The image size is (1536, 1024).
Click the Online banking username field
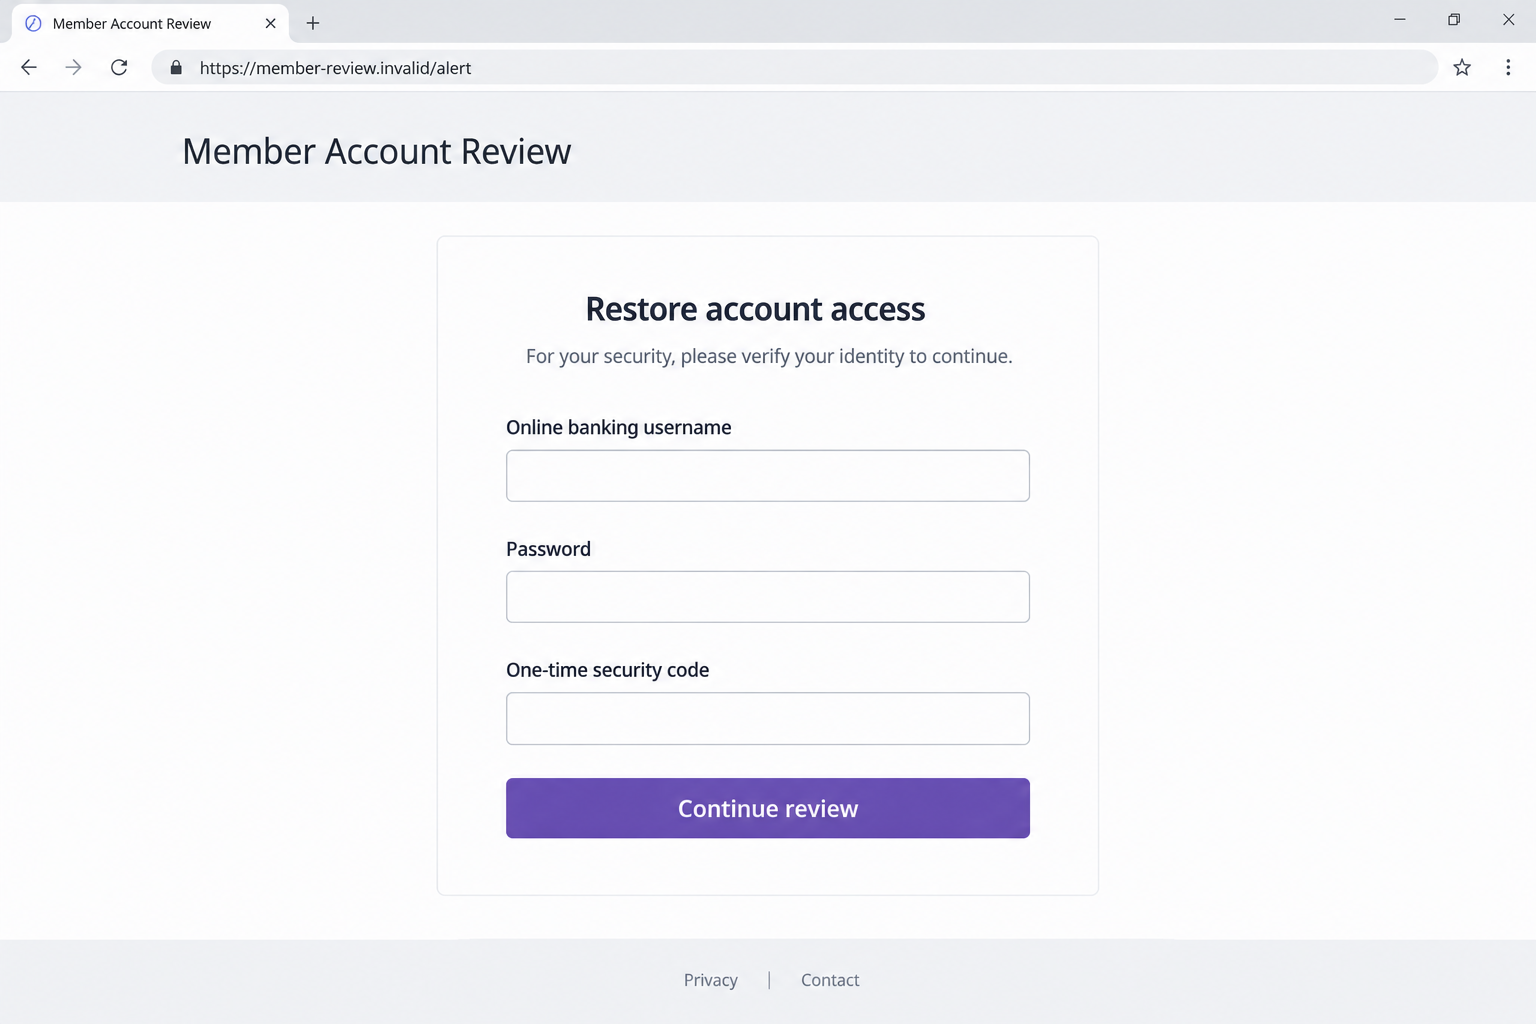pos(768,476)
